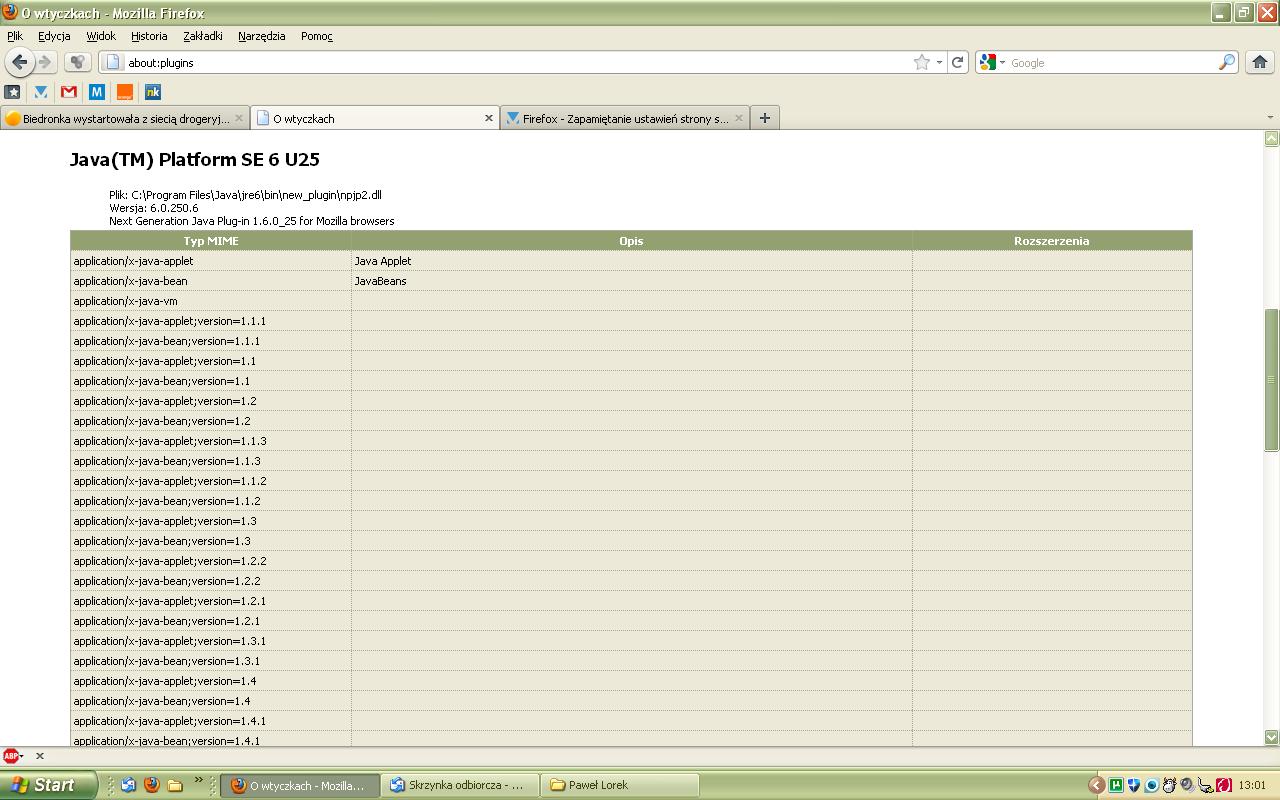Screen dimensions: 1280x800
Task: Click the blue security shield tray icon
Action: pyautogui.click(x=1133, y=785)
